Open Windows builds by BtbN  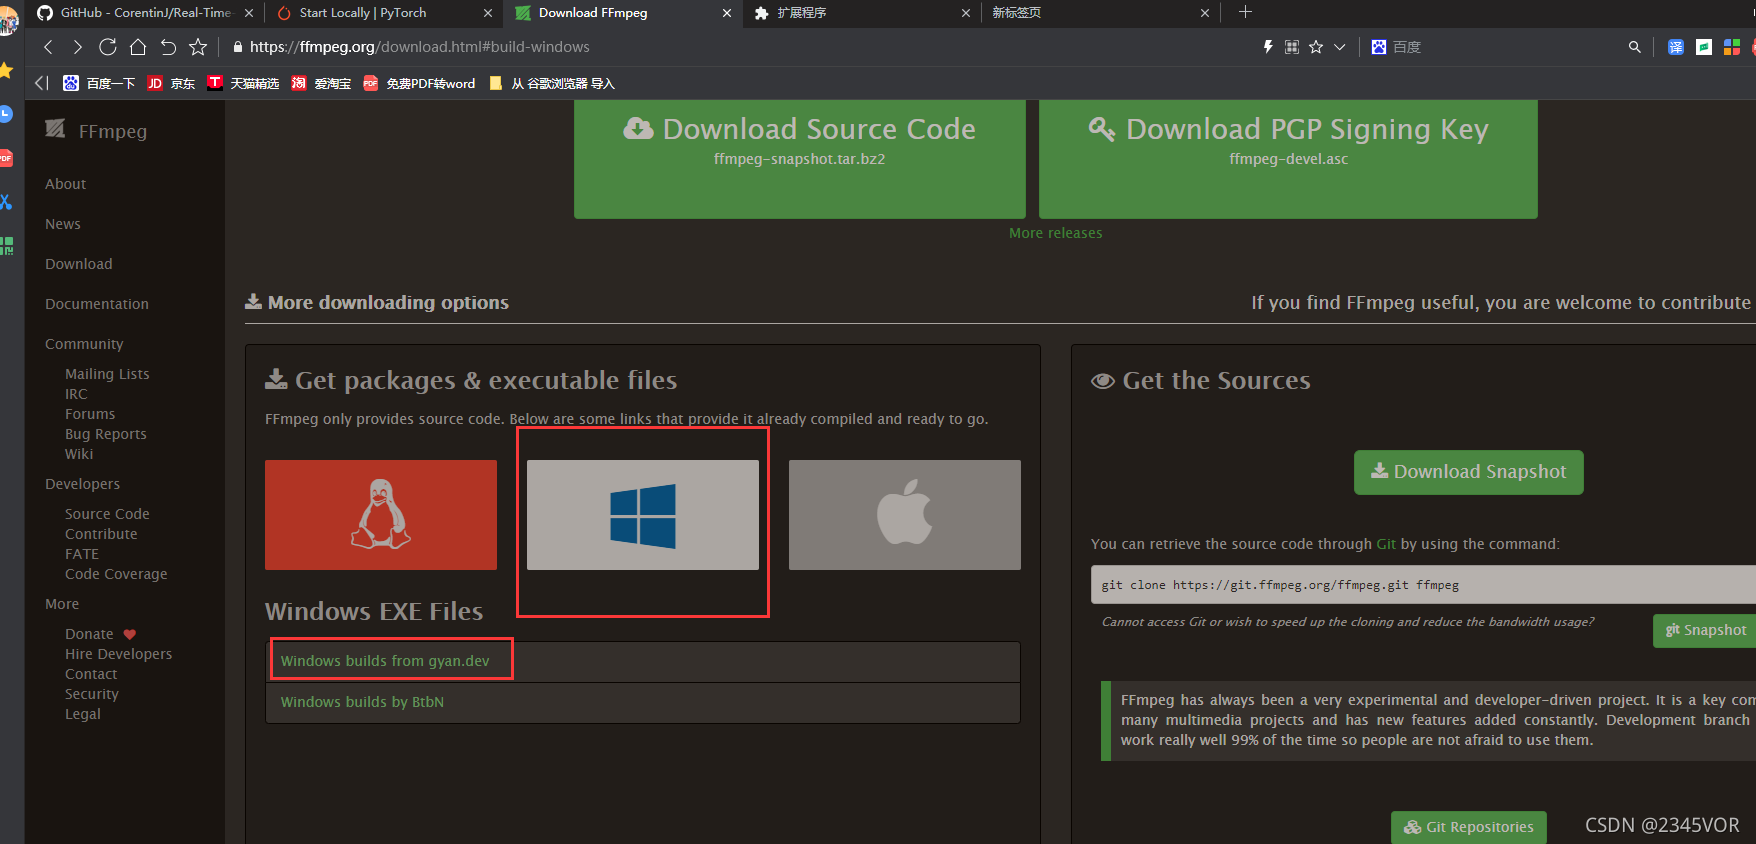tap(362, 702)
